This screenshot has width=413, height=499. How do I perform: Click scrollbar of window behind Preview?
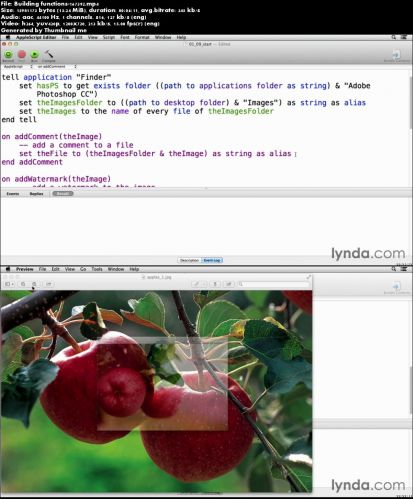(411, 390)
